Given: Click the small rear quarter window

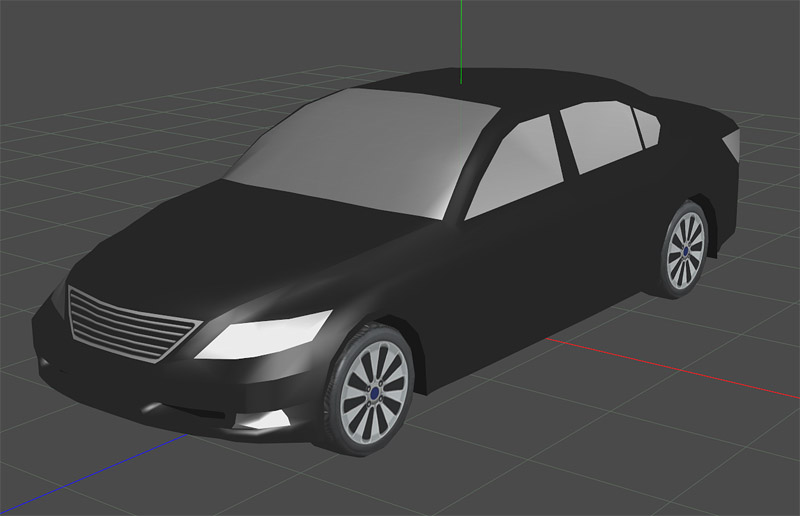Looking at the screenshot, I should tap(646, 128).
